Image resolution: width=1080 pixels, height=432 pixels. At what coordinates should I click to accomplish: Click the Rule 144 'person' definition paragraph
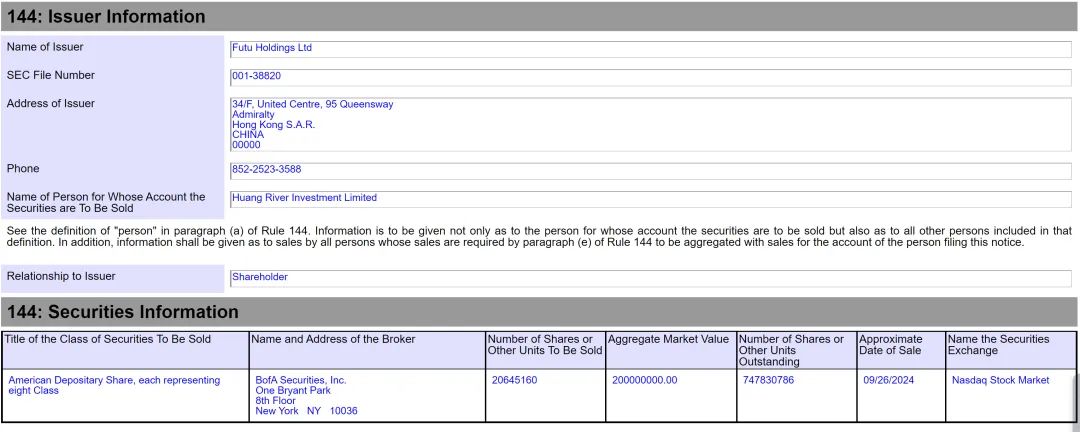point(539,236)
